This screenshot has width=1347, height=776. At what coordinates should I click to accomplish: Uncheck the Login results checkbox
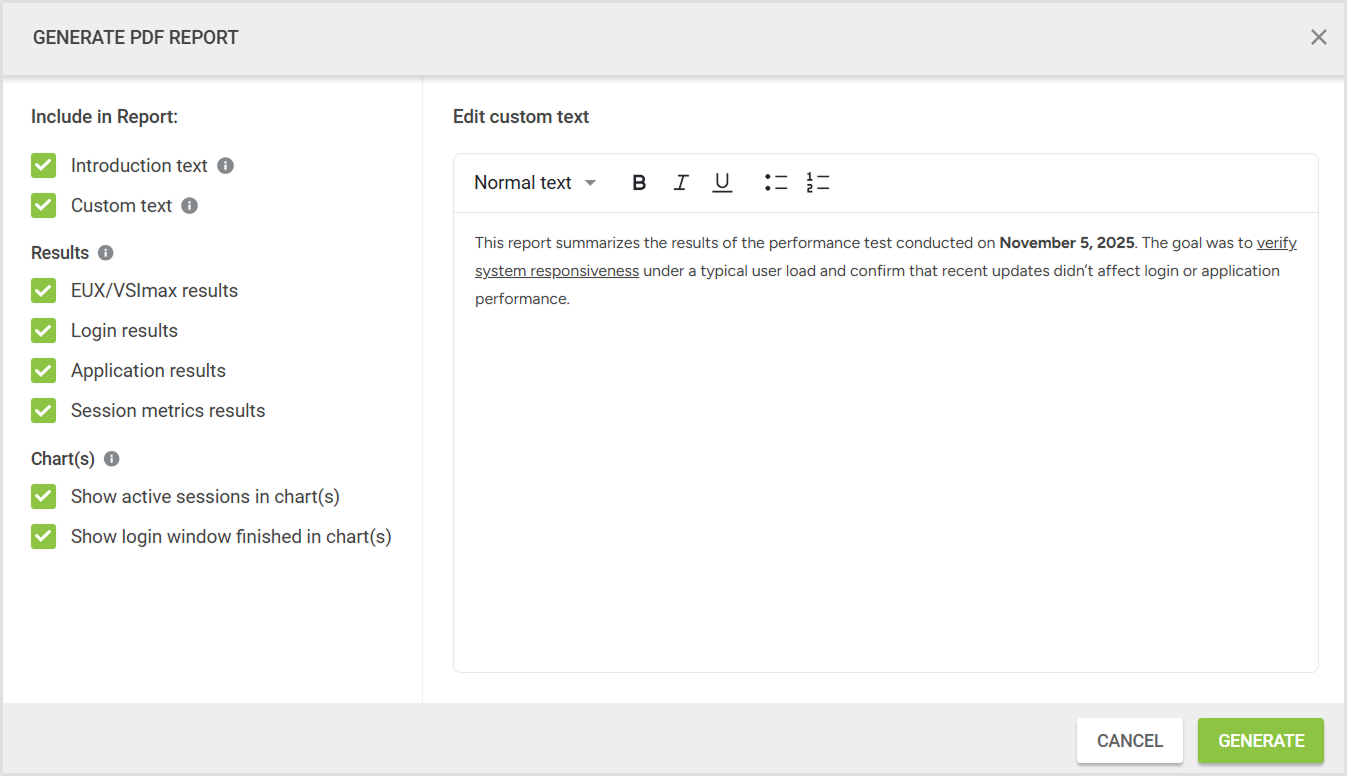[x=43, y=331]
